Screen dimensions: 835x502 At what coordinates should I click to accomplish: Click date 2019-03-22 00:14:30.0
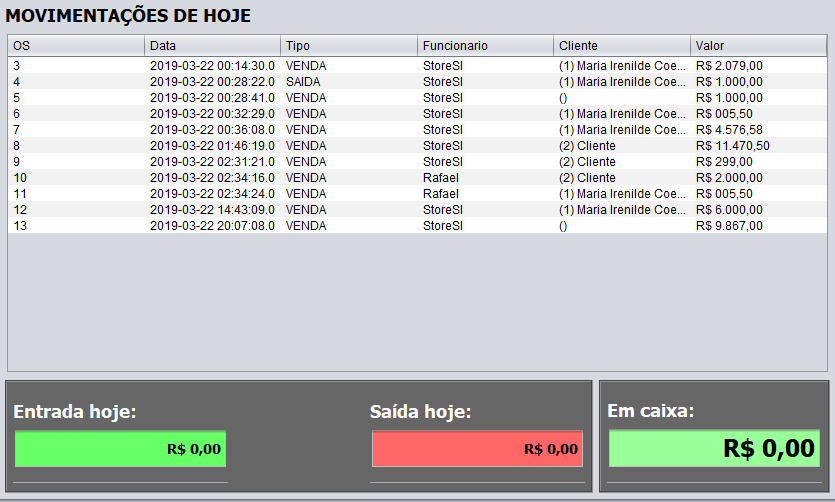[212, 65]
